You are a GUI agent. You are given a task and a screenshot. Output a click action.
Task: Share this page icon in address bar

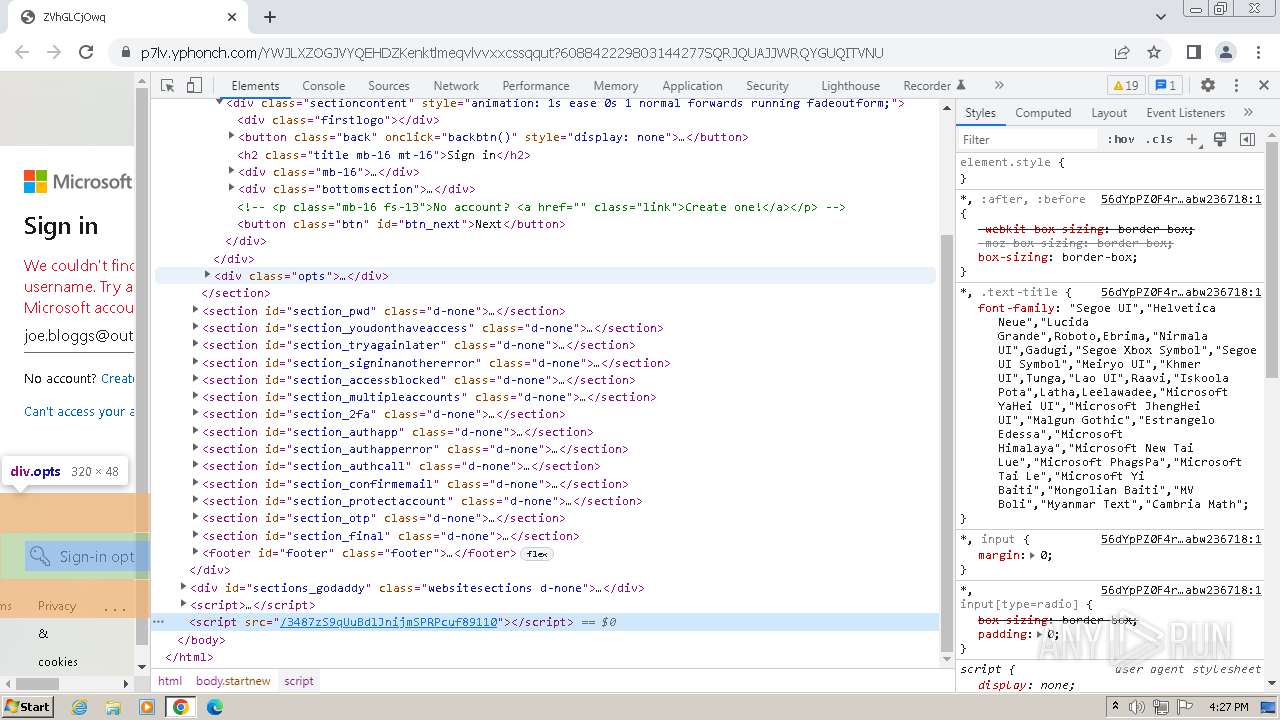pyautogui.click(x=1122, y=53)
